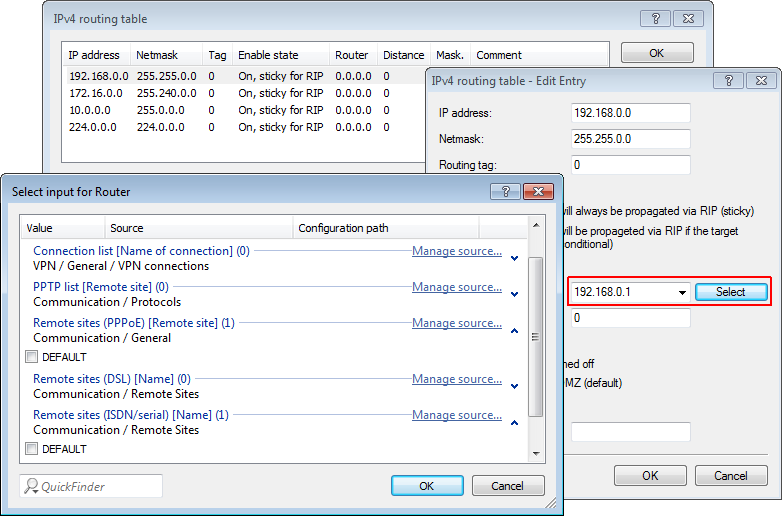Open the Router dropdown showing 192.168.0.1

coord(682,292)
